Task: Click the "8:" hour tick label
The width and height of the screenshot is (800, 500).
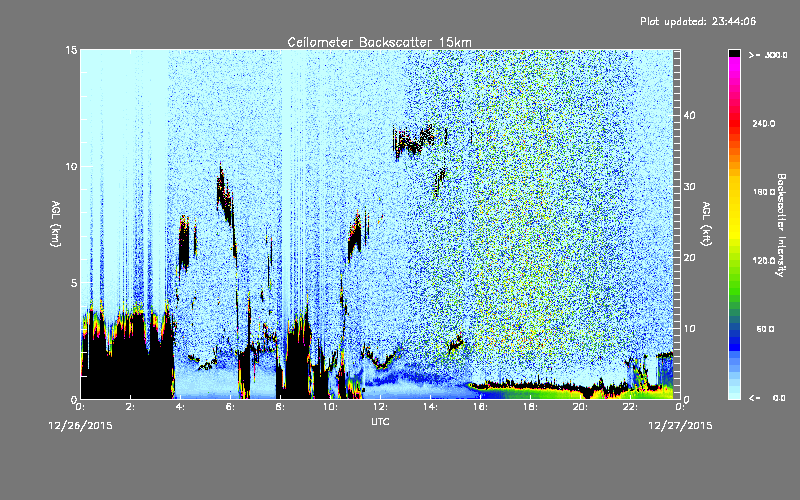Action: coord(281,407)
